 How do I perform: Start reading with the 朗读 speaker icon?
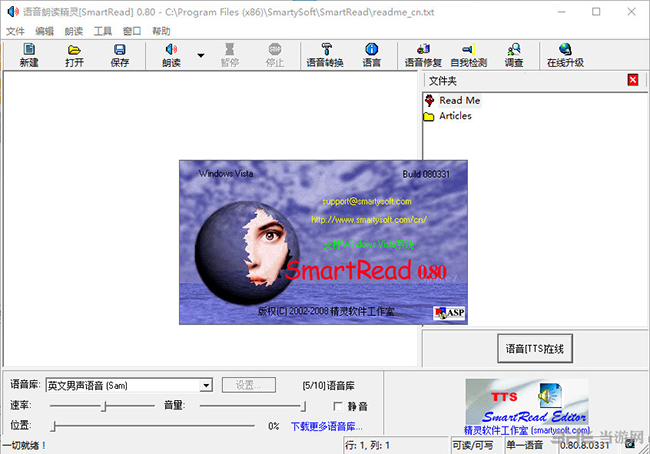coord(171,55)
